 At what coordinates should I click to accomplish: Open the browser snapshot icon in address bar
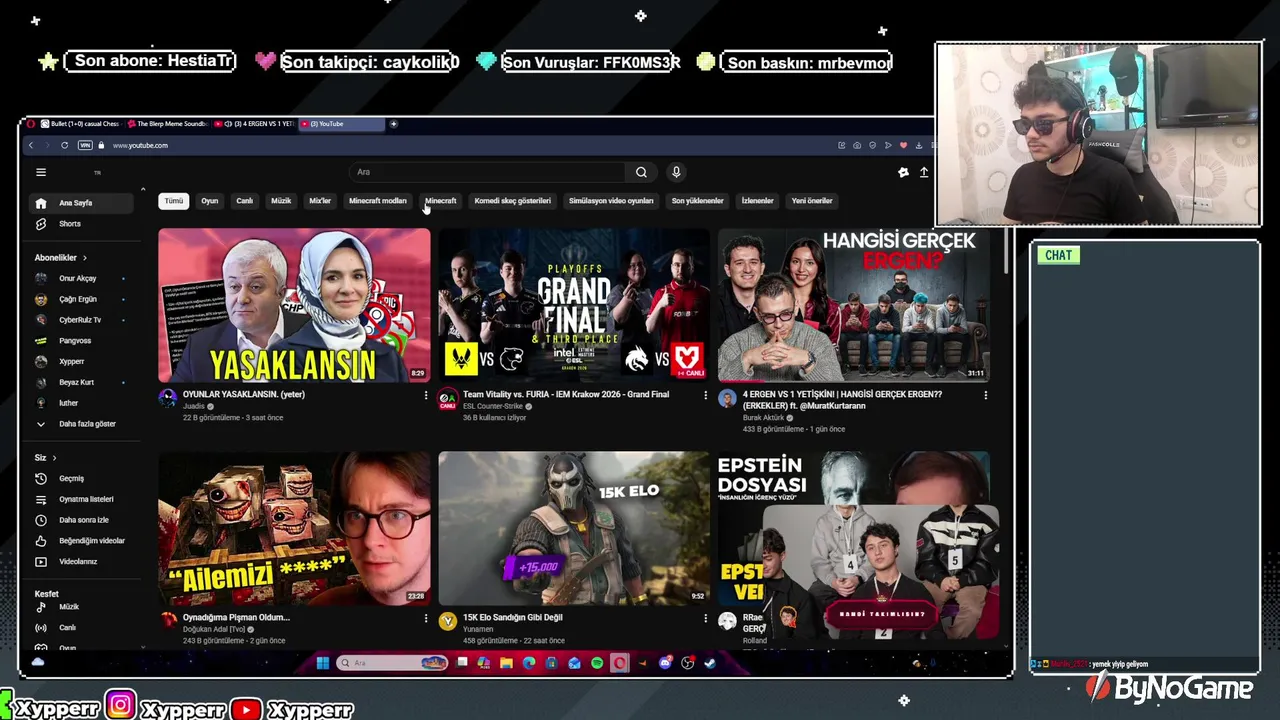[857, 145]
